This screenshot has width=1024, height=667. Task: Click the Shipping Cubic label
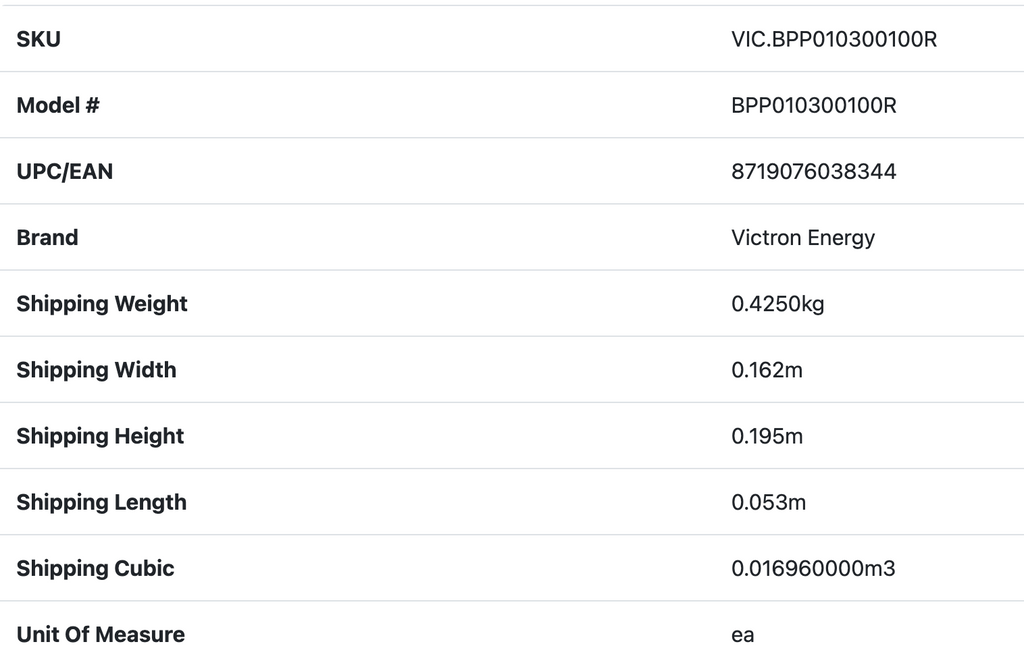click(95, 568)
